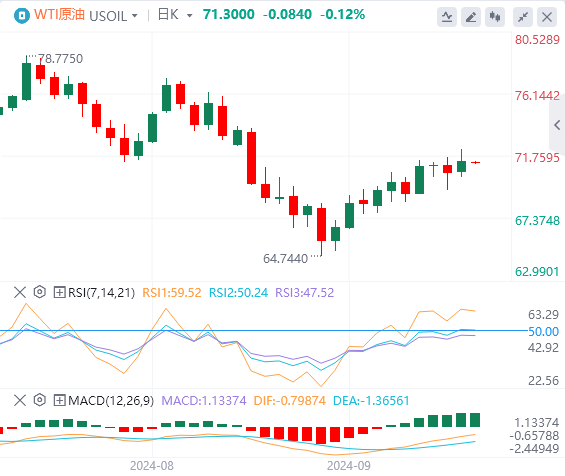Viewport: 565px width, 476px height.
Task: Click the WTI原油 symbol name
Action: (x=59, y=15)
